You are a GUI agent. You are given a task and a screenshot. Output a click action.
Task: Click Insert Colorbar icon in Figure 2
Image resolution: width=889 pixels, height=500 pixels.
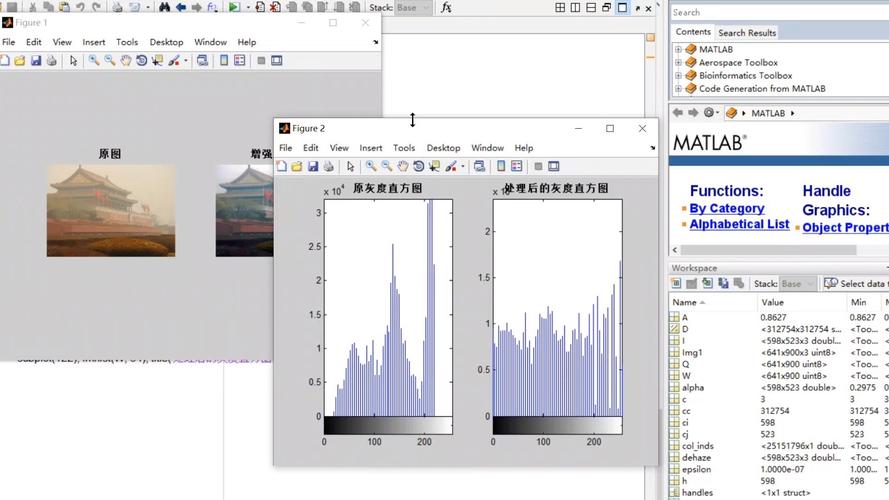(x=501, y=166)
